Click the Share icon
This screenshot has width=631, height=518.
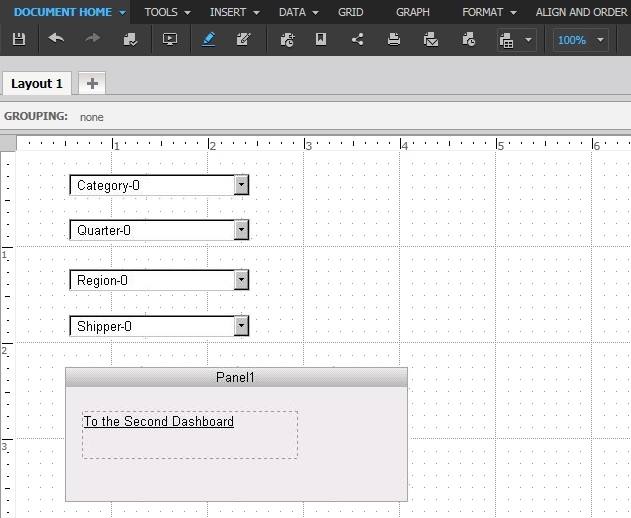(357, 39)
